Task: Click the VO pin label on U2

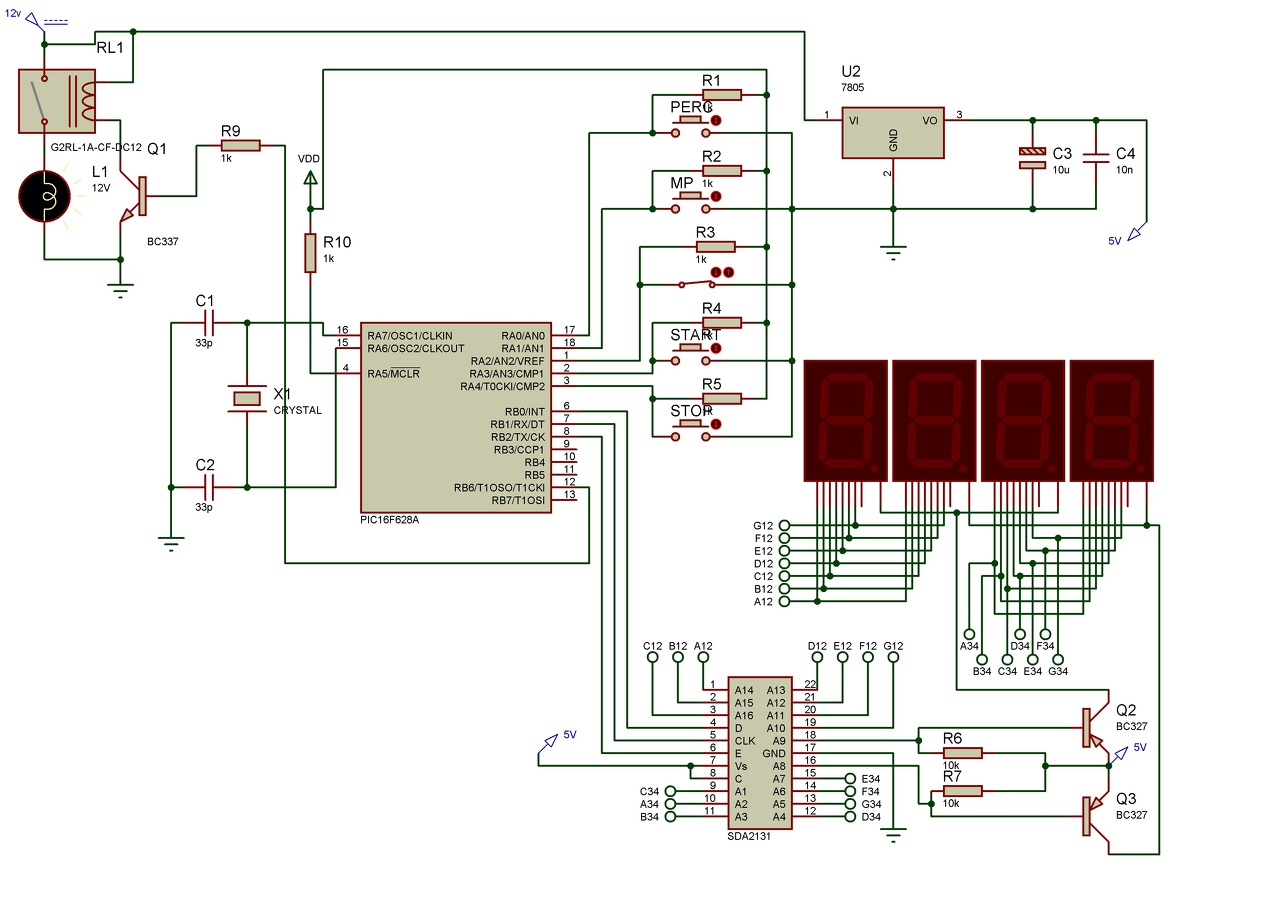Action: click(930, 120)
